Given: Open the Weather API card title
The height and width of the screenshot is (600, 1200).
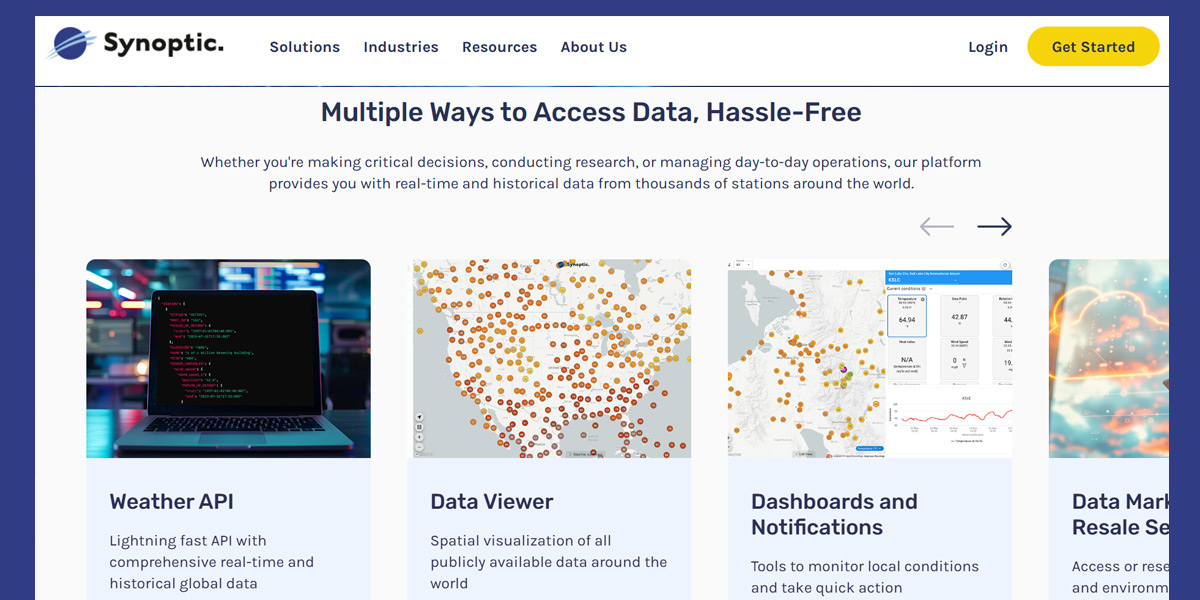Looking at the screenshot, I should [x=171, y=502].
